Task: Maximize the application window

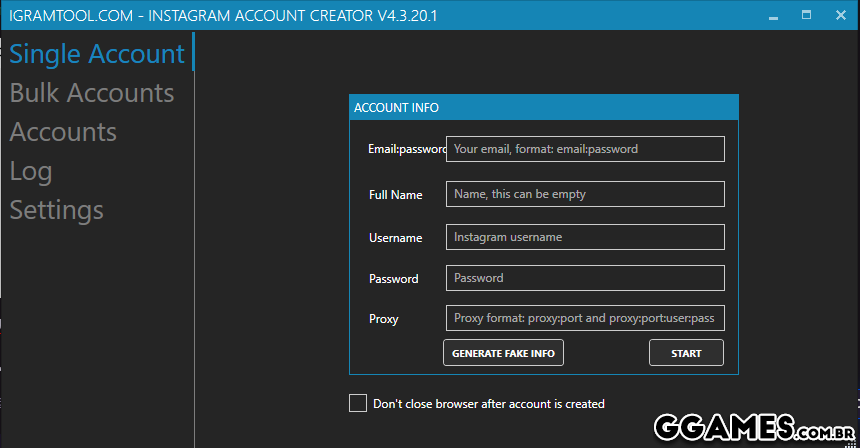Action: coord(806,17)
